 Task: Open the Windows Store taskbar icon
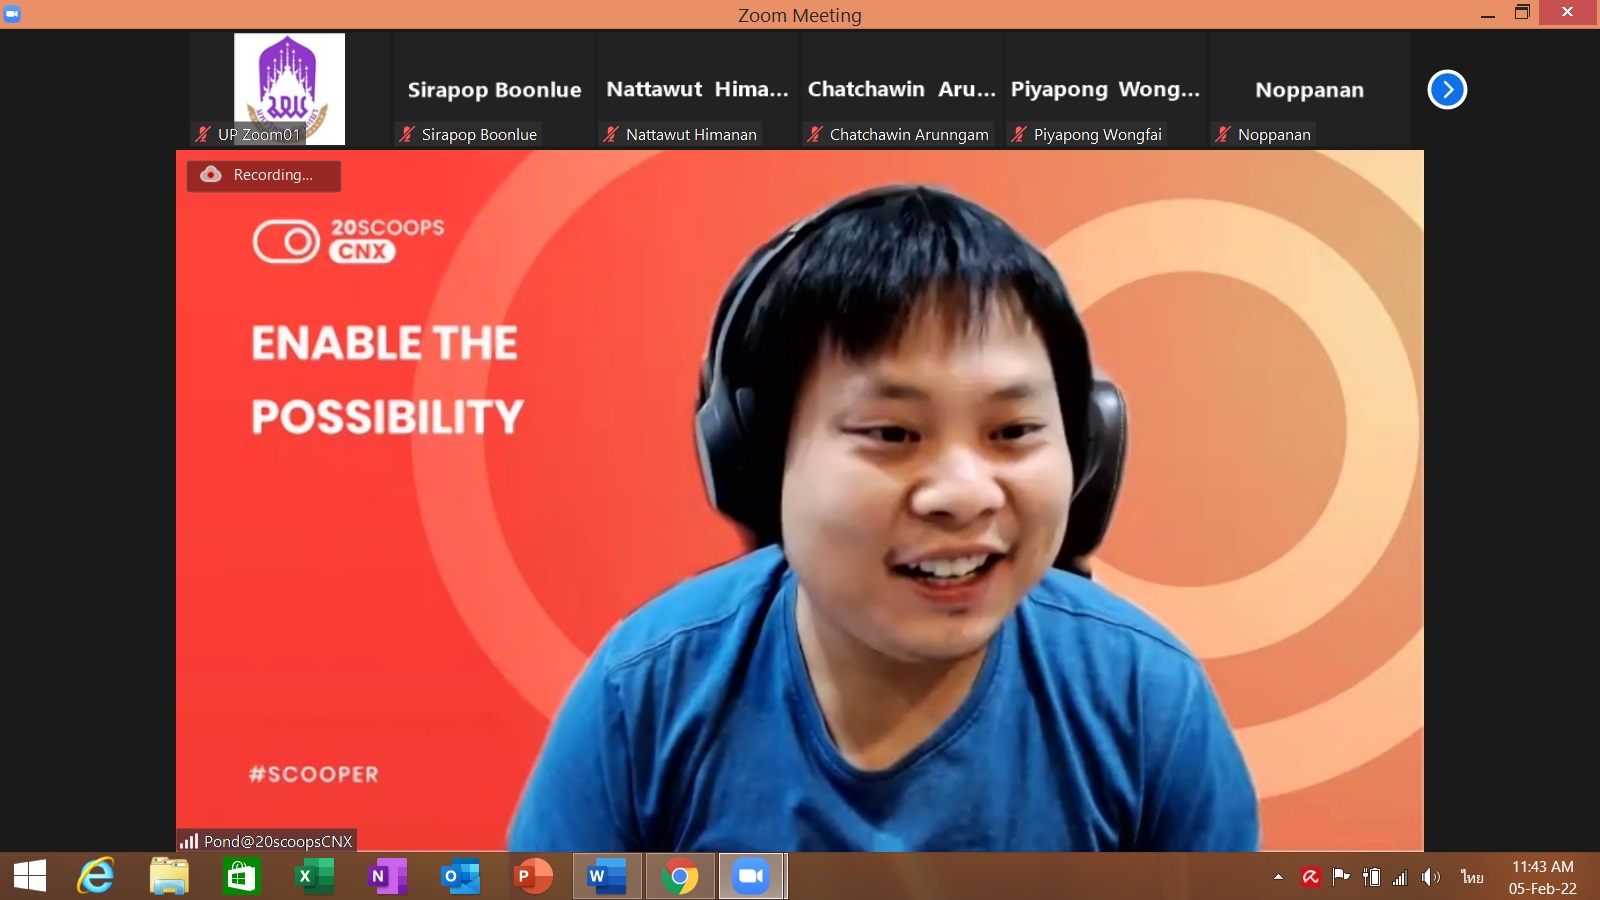(x=241, y=876)
